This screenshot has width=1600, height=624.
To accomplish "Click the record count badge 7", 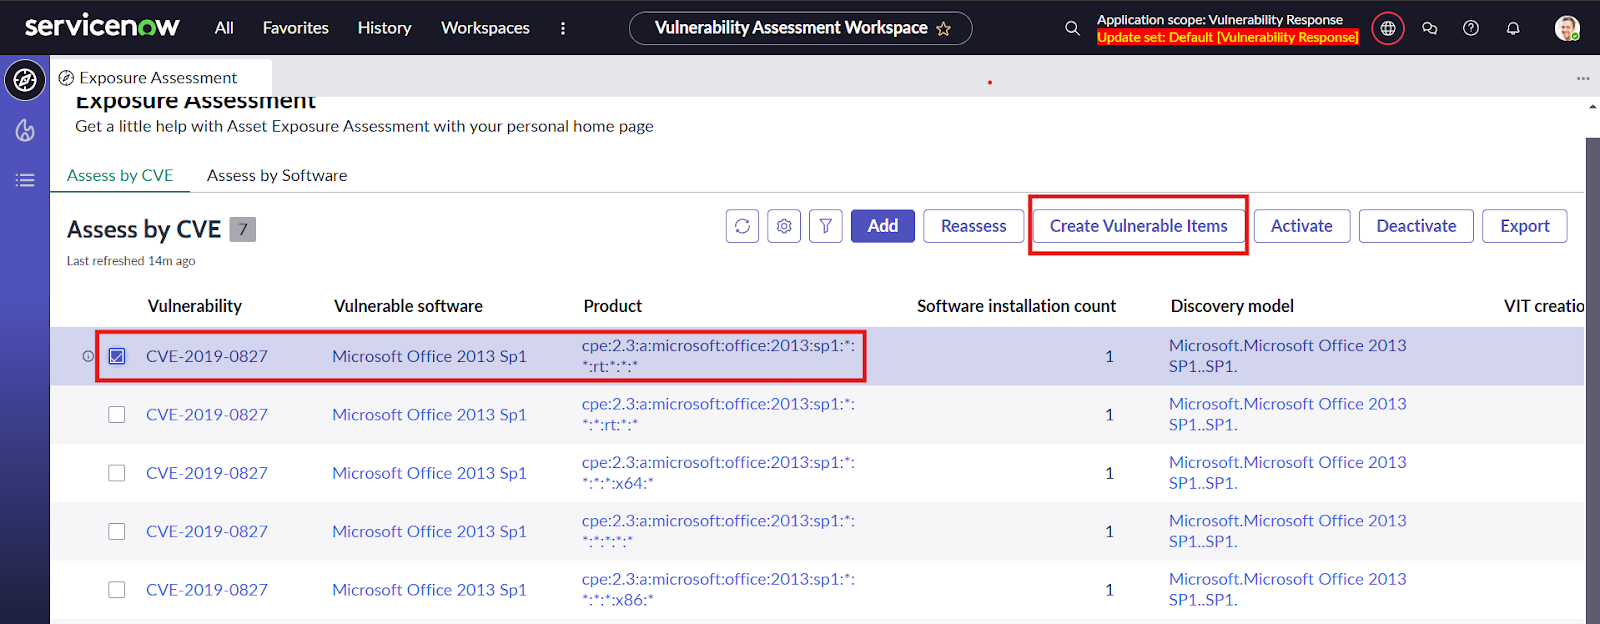I will 243,230.
